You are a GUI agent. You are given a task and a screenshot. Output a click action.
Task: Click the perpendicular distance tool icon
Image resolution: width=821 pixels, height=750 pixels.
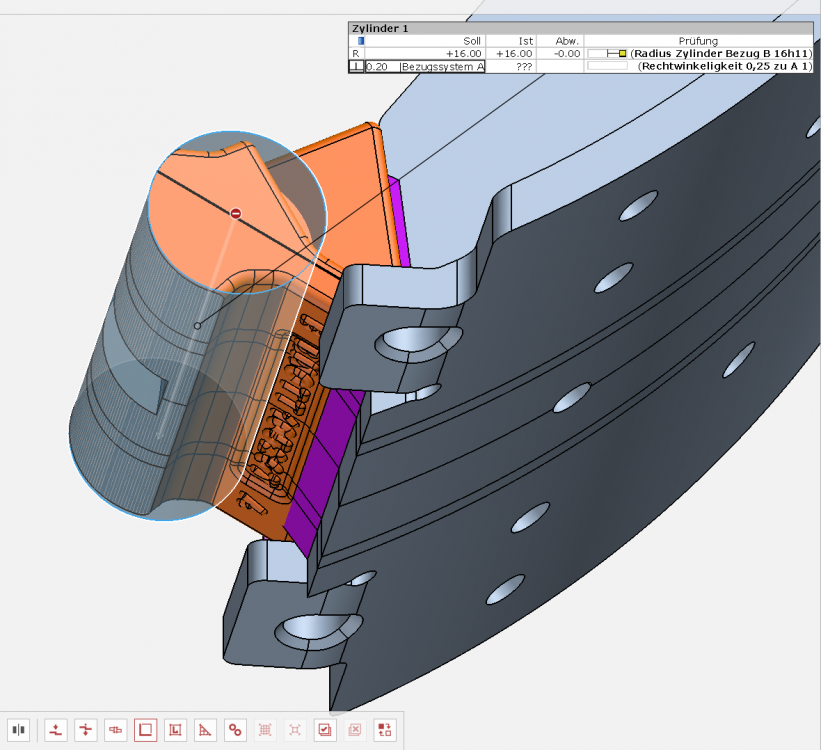[x=57, y=730]
